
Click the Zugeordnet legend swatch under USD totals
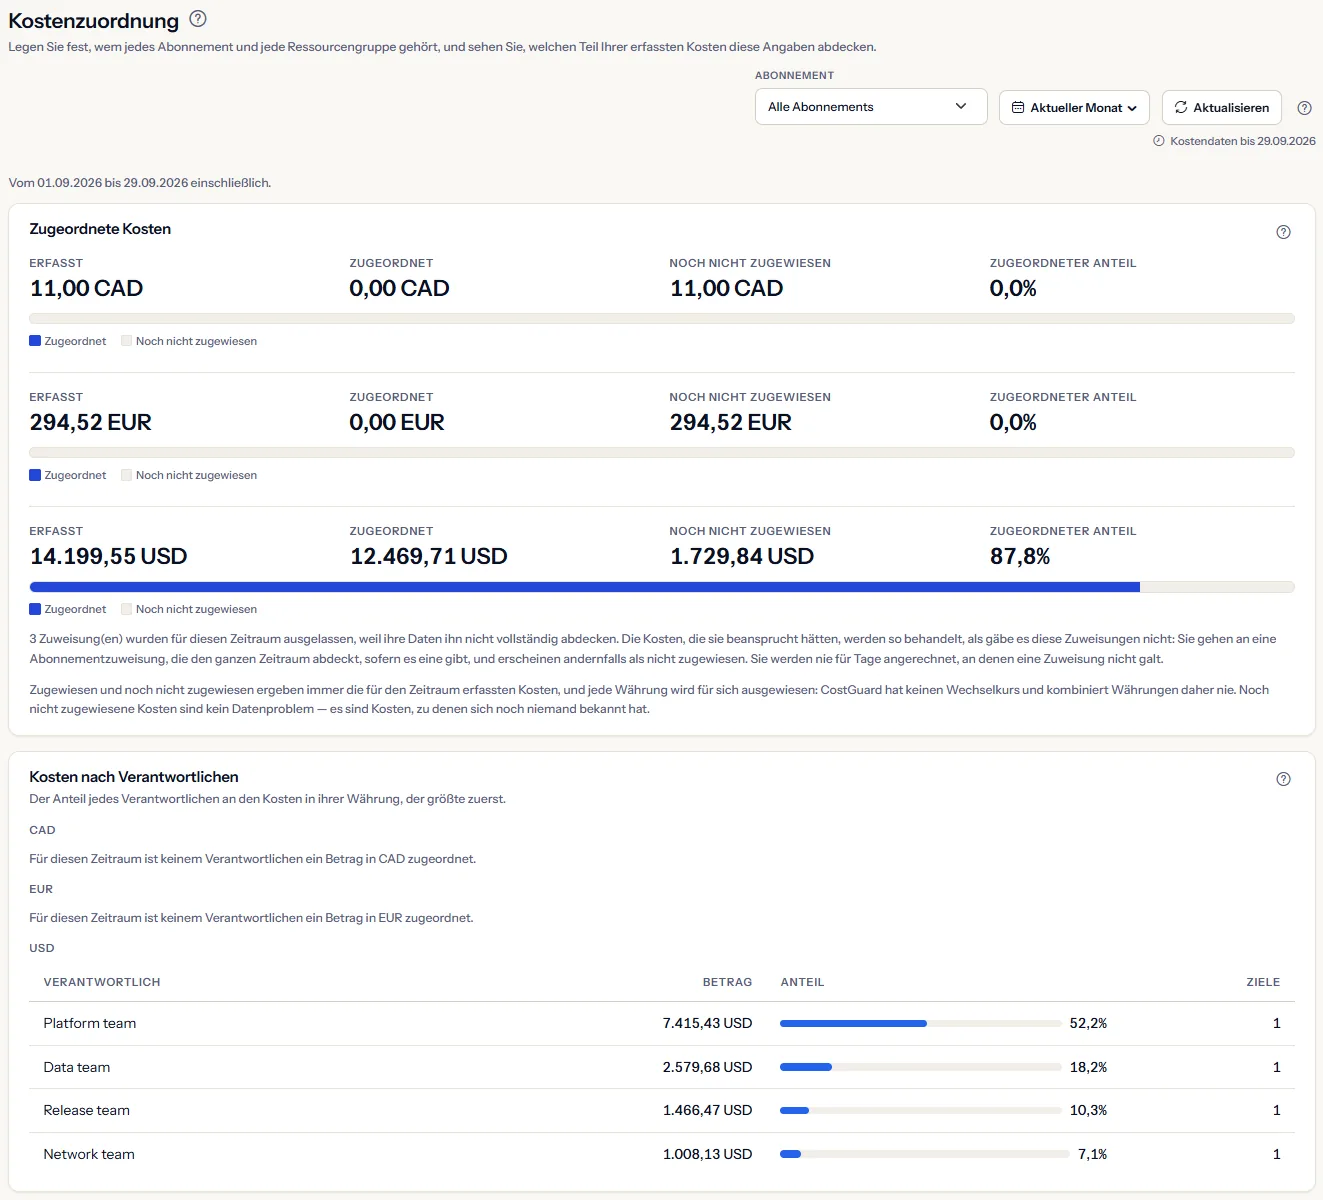(x=35, y=609)
